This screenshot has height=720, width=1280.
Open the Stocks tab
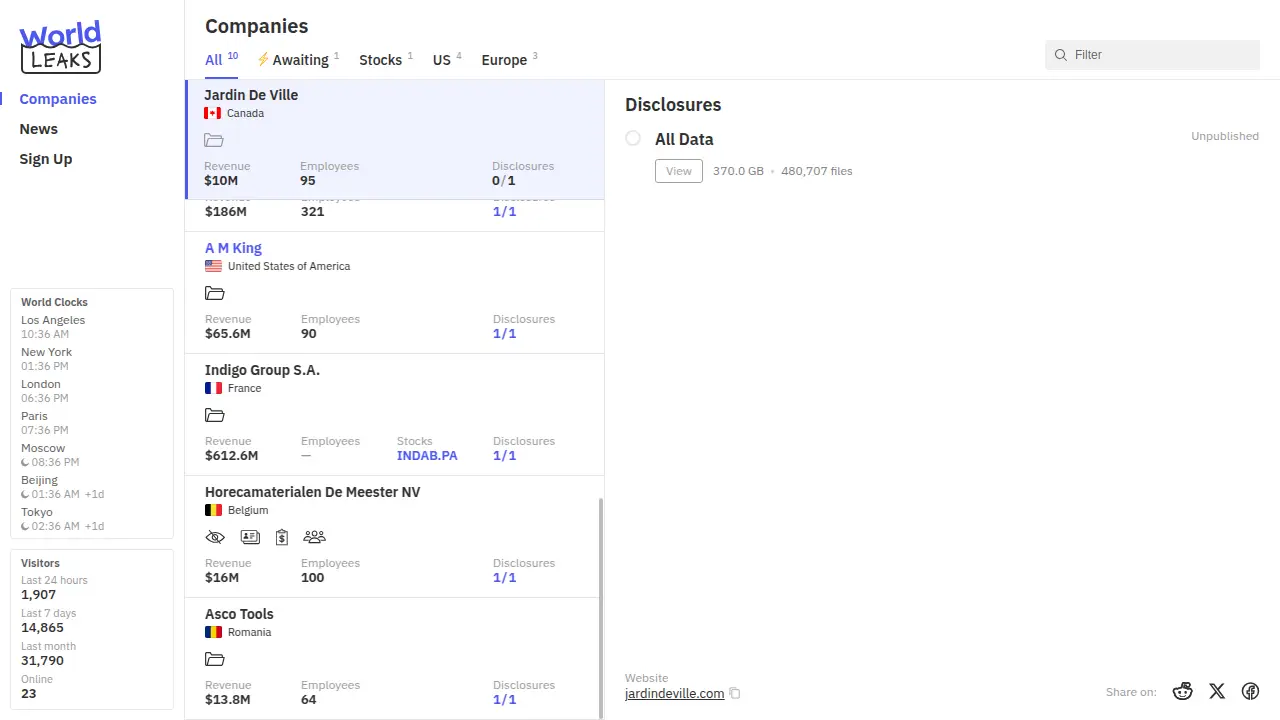pyautogui.click(x=381, y=60)
